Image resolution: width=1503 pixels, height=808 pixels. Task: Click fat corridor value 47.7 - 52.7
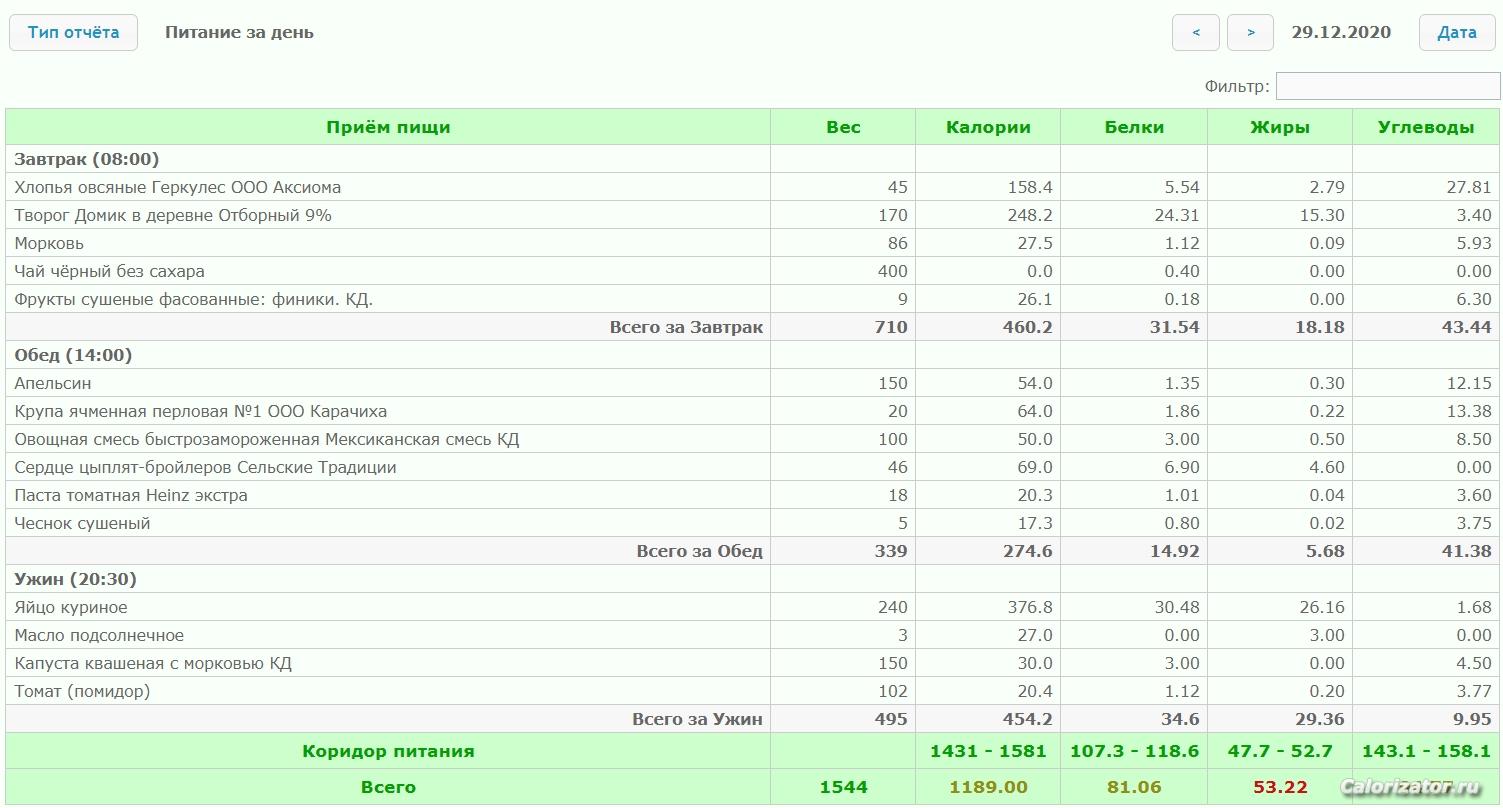(x=1280, y=751)
